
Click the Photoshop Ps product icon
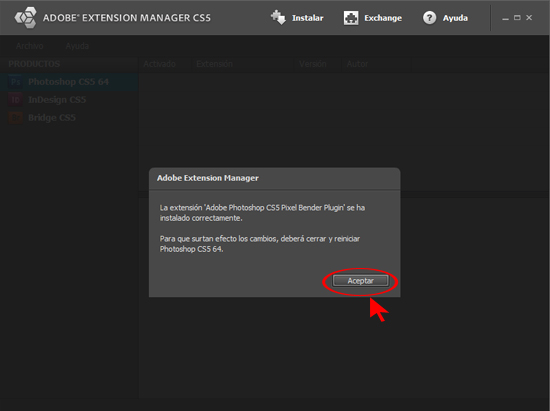[x=15, y=82]
